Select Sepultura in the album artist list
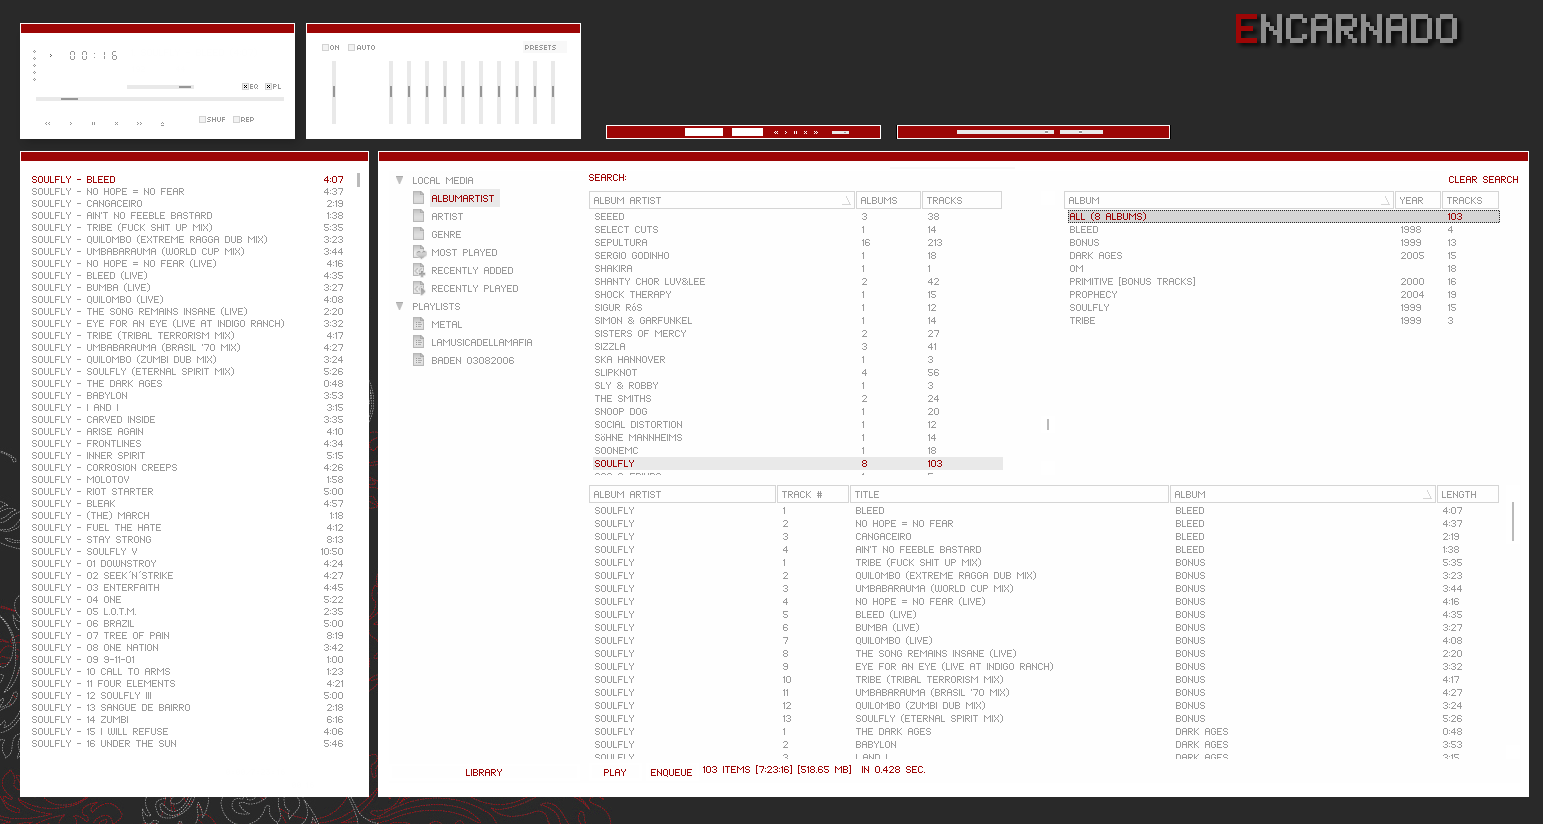 tap(796, 242)
